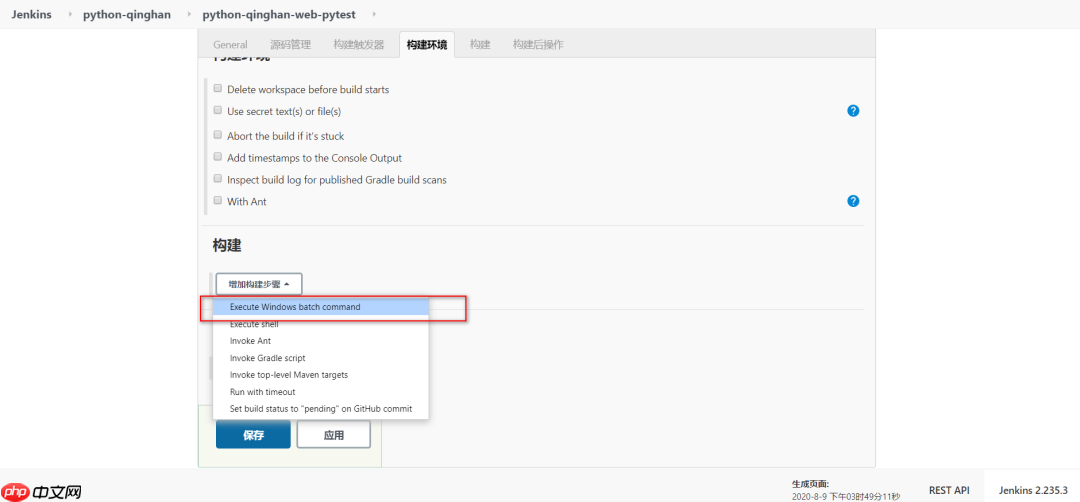This screenshot has height=502, width=1080.
Task: Enable Add timestamps to the Console Output
Action: point(218,157)
